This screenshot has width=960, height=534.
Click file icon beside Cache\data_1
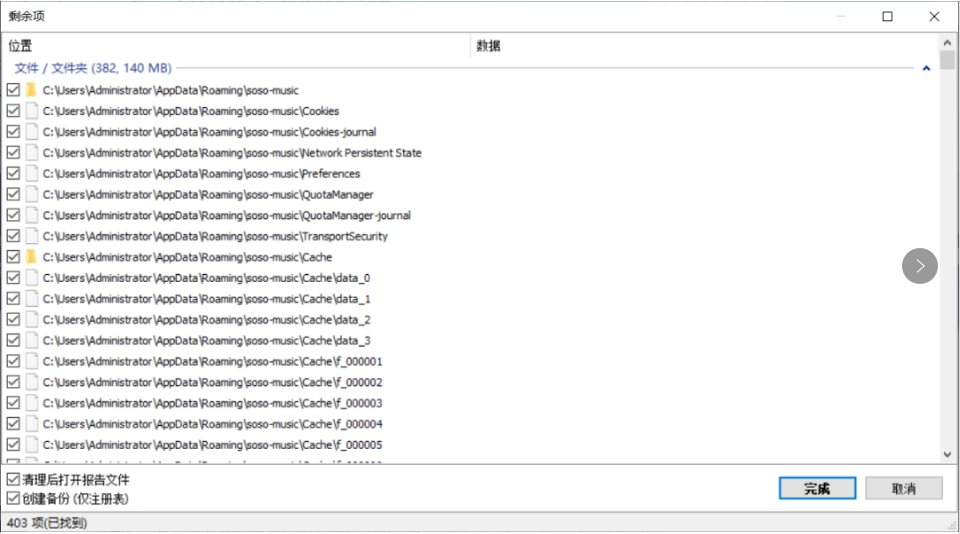coord(32,298)
